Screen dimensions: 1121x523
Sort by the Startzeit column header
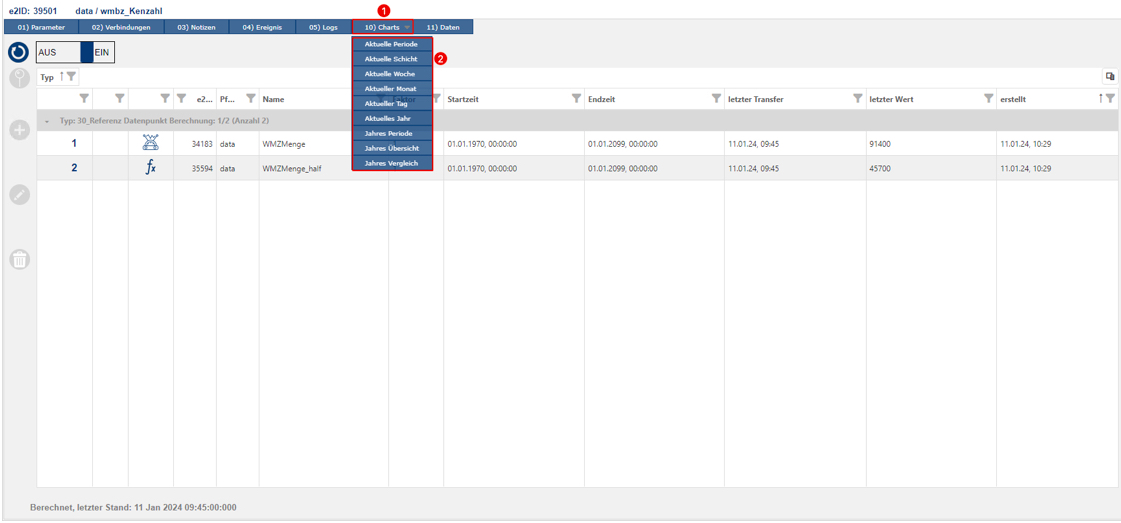point(463,99)
